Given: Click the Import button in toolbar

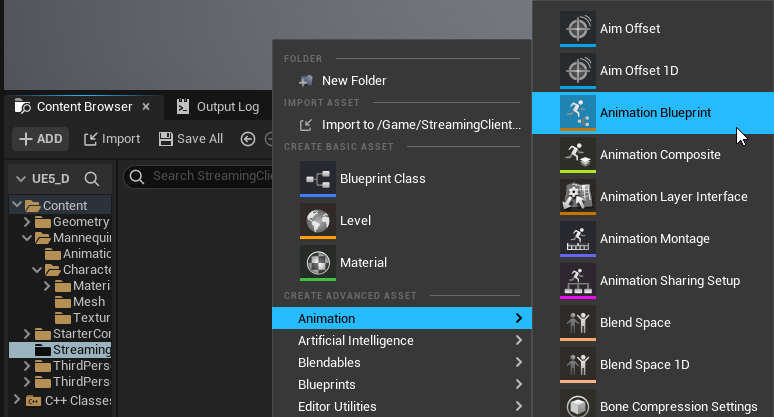Looking at the screenshot, I should [x=112, y=139].
